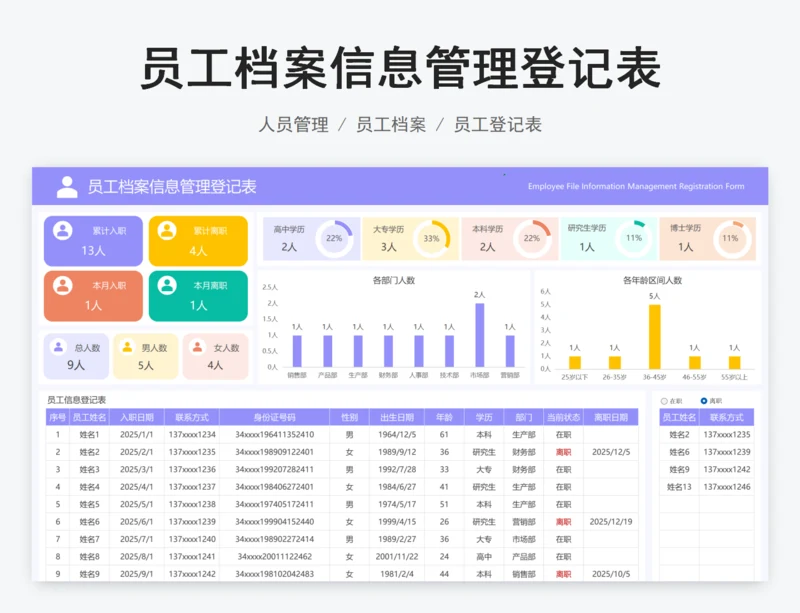This screenshot has height=613, width=800.
Task: Click the avatar icon on 本月入职 card
Action: point(63,285)
